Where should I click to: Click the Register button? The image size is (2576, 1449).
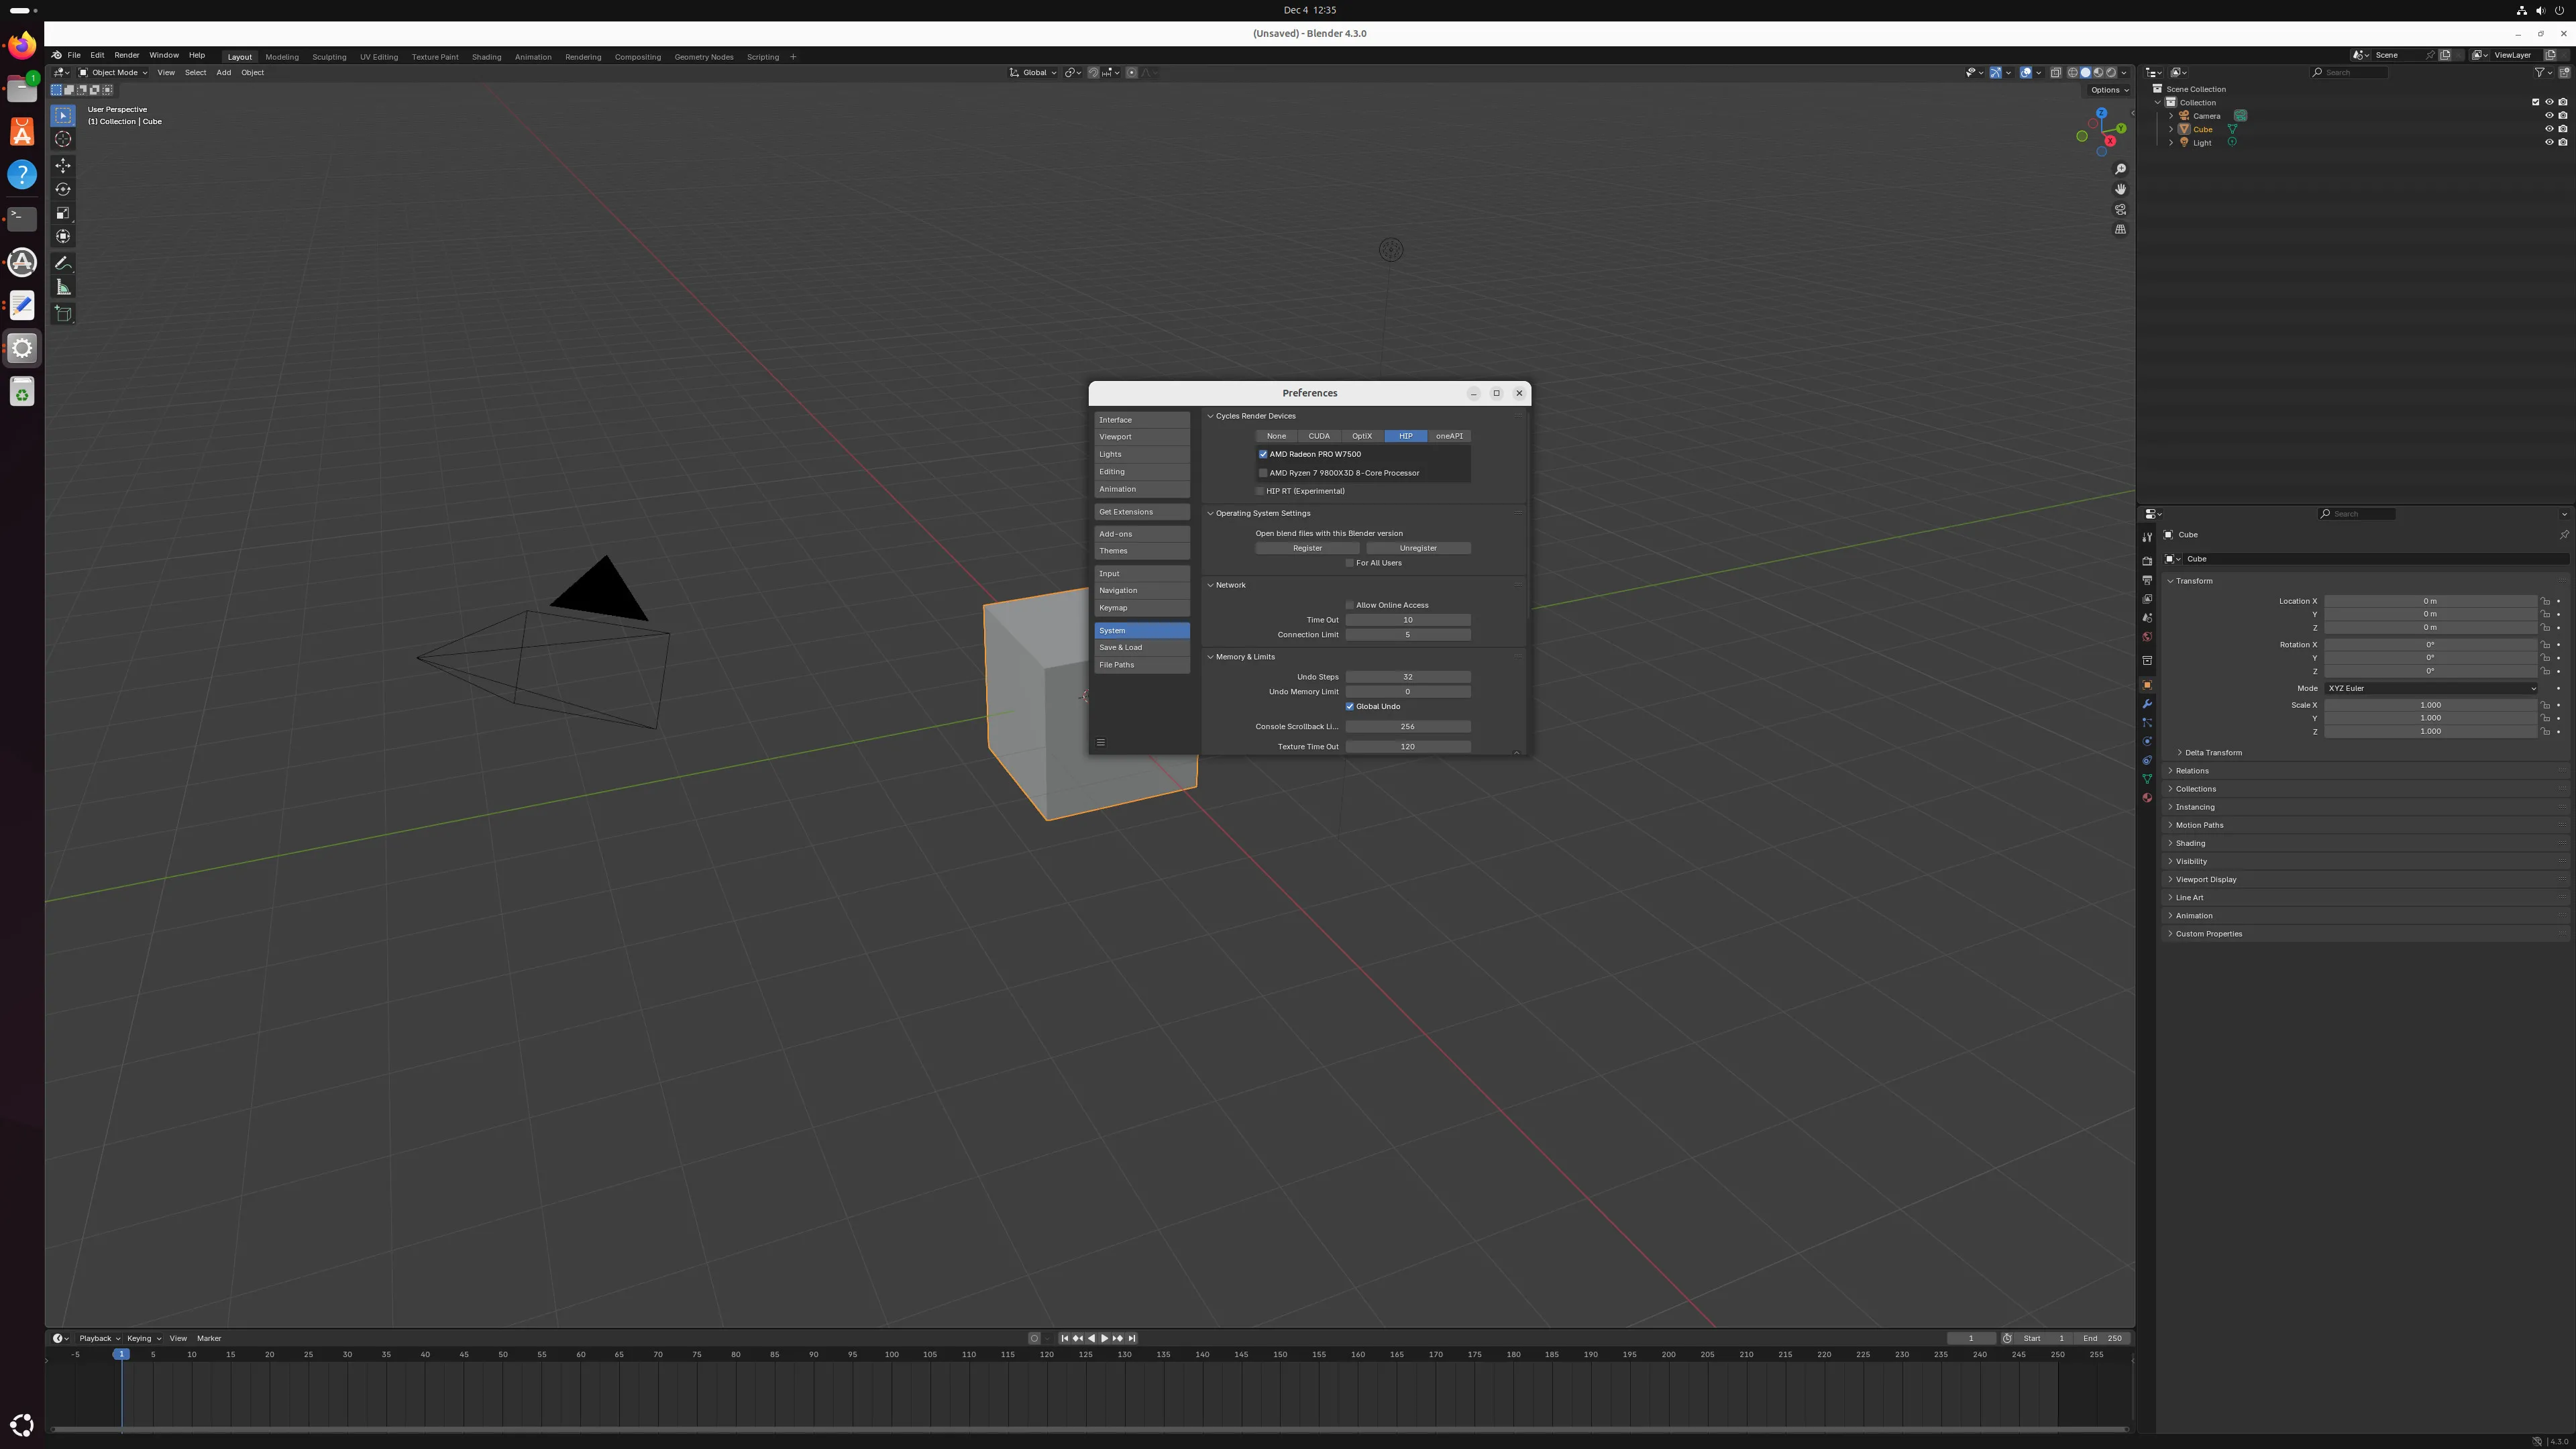coord(1307,548)
